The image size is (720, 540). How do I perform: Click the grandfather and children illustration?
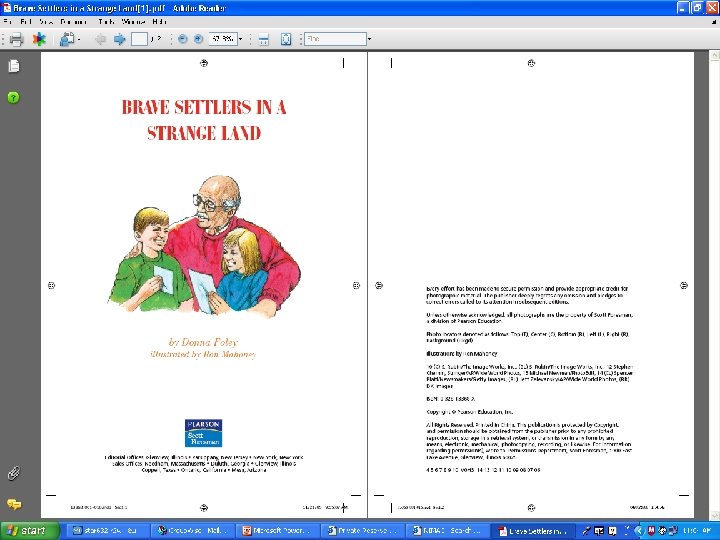[x=205, y=246]
